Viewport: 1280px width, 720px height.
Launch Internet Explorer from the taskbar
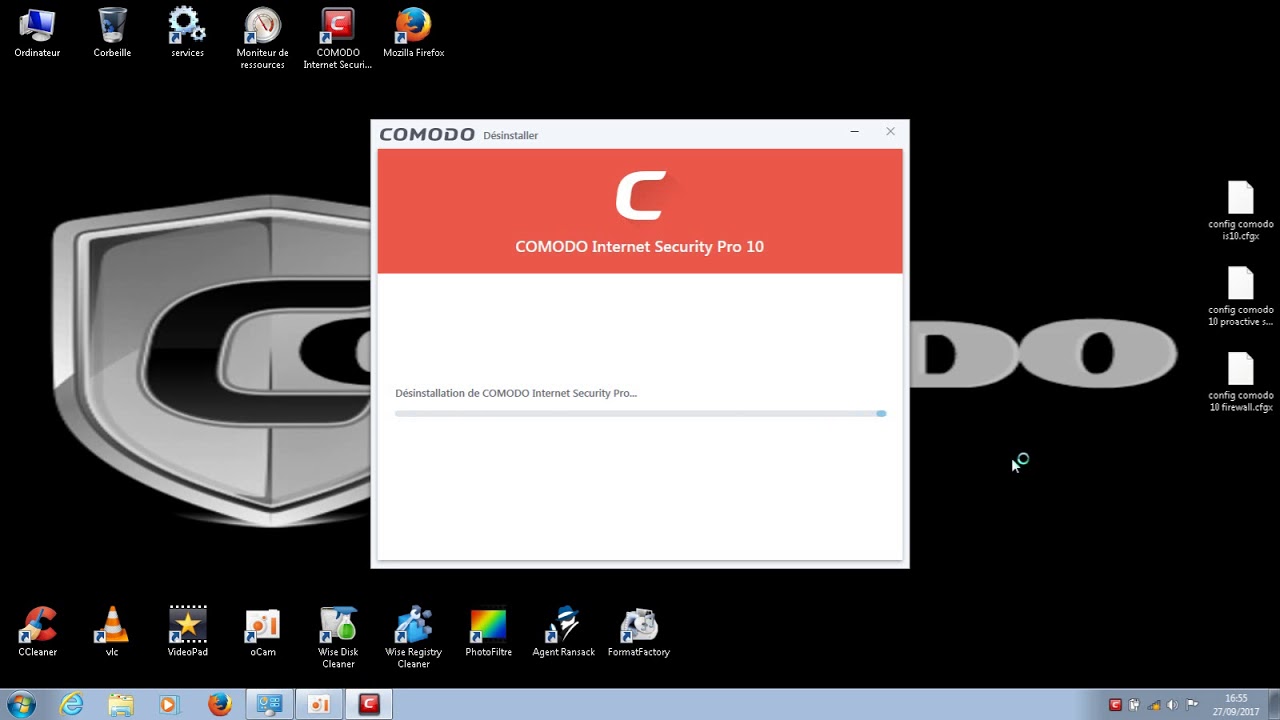tap(72, 704)
